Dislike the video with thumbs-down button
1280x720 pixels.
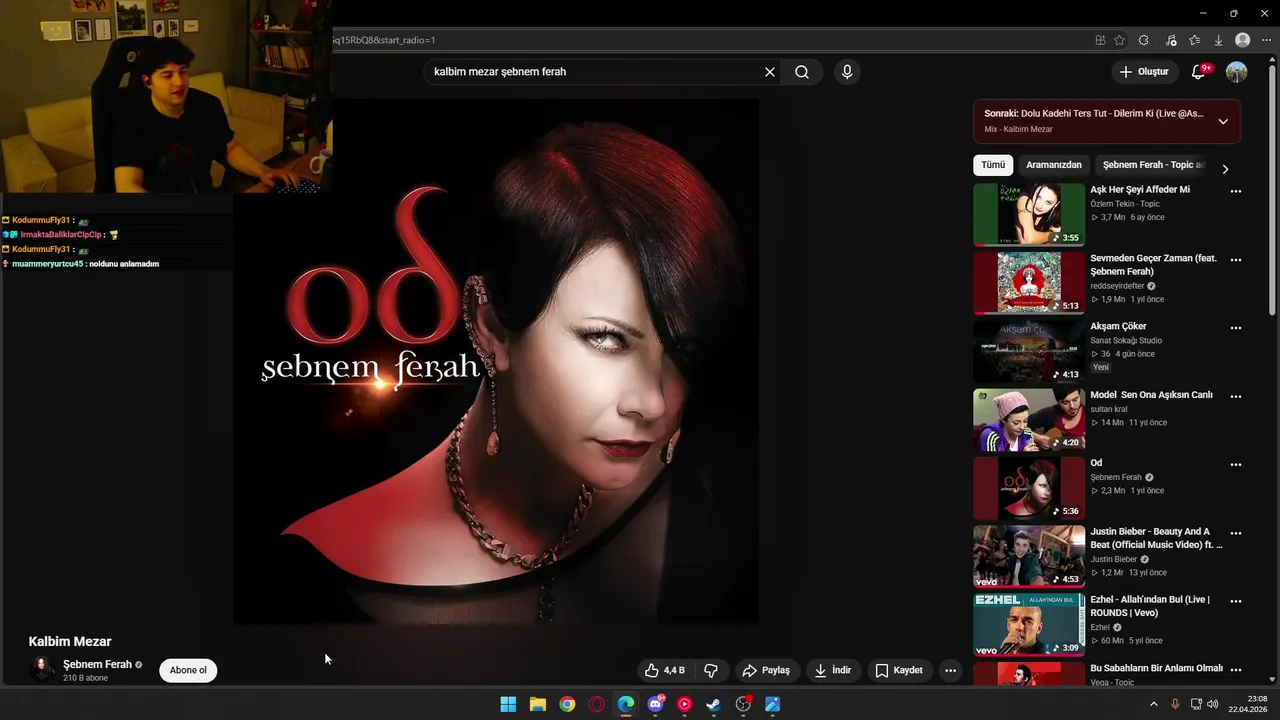[712, 670]
